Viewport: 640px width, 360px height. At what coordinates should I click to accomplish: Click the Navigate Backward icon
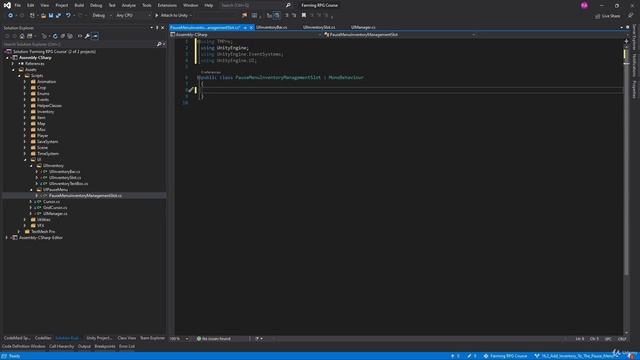pos(10,16)
